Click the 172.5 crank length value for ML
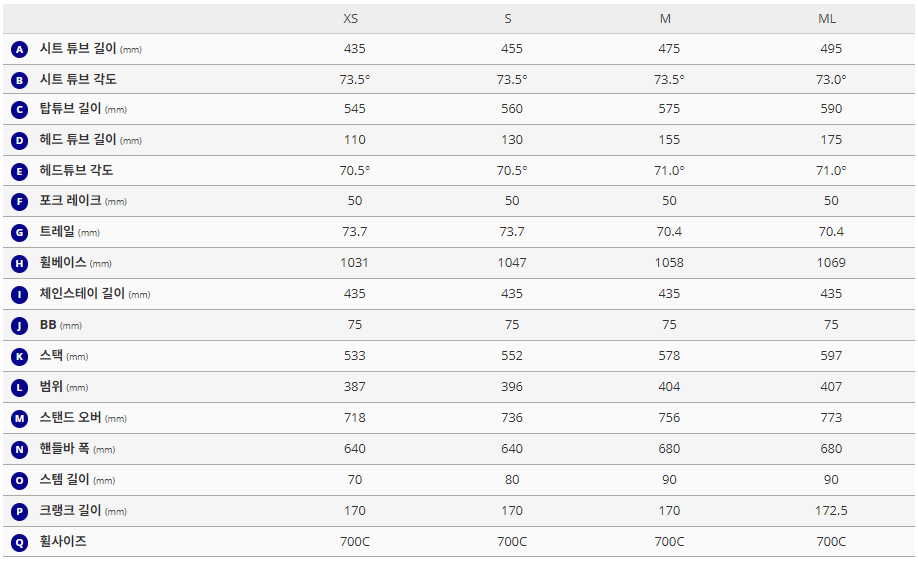The image size is (918, 562). (x=831, y=511)
